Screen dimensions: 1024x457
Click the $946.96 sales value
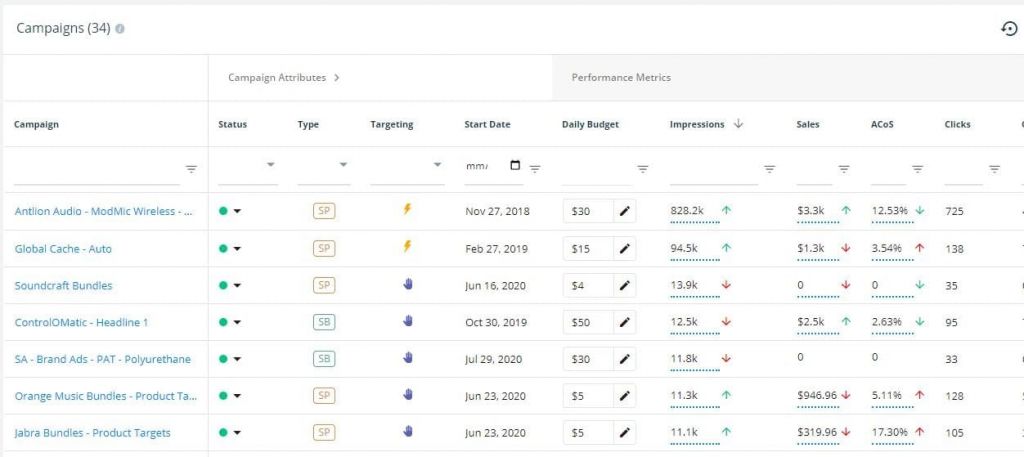tap(818, 396)
